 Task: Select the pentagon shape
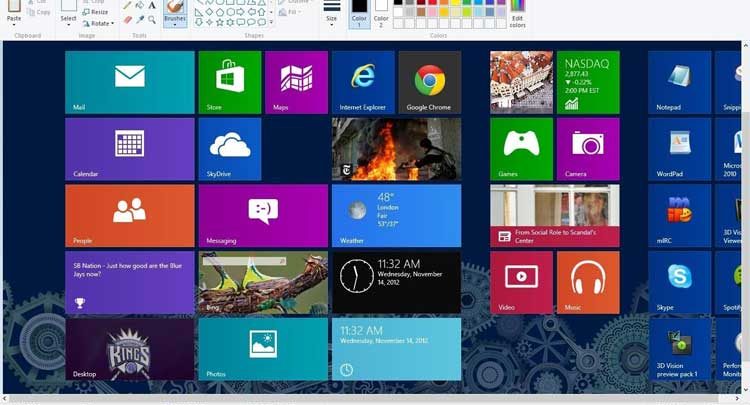pos(220,12)
